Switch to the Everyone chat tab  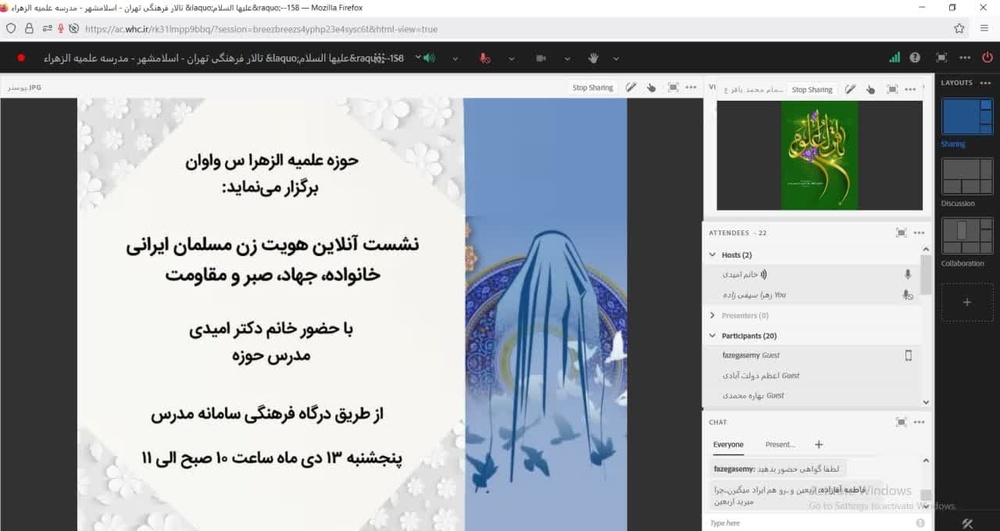728,444
